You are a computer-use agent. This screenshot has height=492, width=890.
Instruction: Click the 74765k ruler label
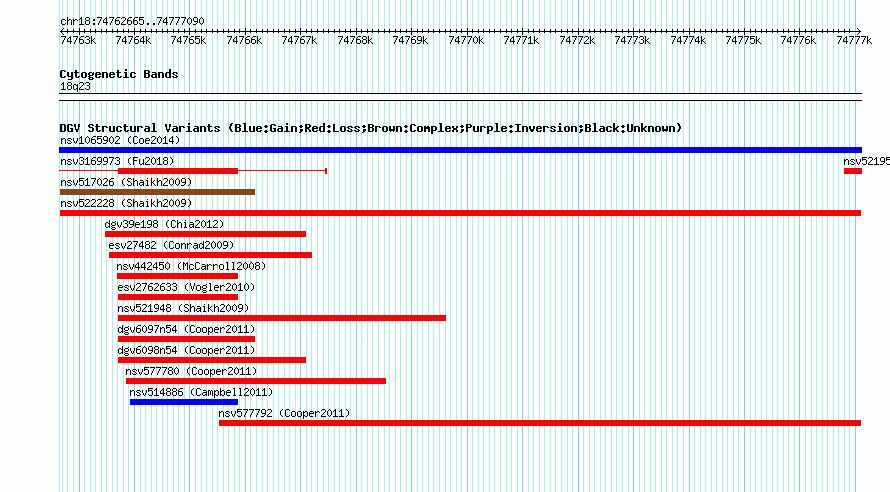click(188, 41)
